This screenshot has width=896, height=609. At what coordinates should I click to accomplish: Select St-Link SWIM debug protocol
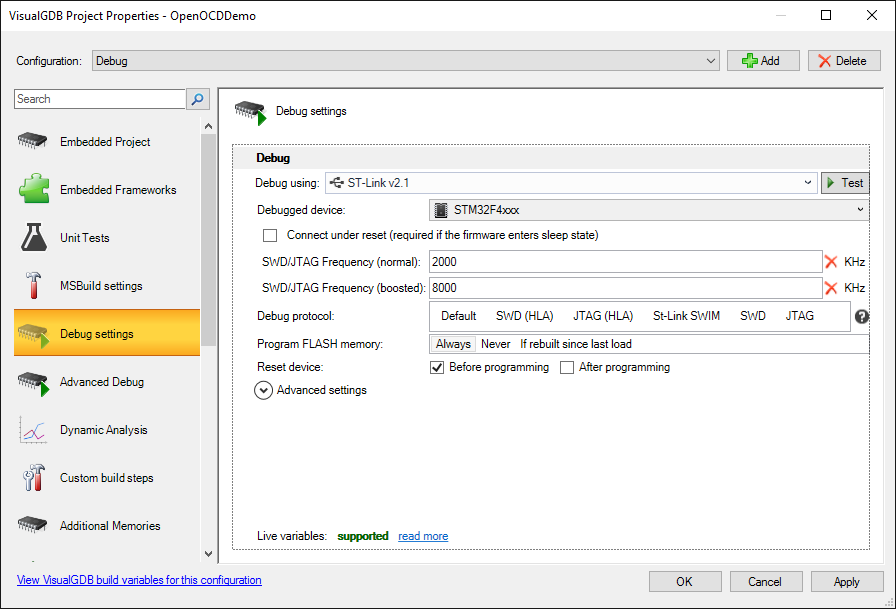click(x=686, y=316)
